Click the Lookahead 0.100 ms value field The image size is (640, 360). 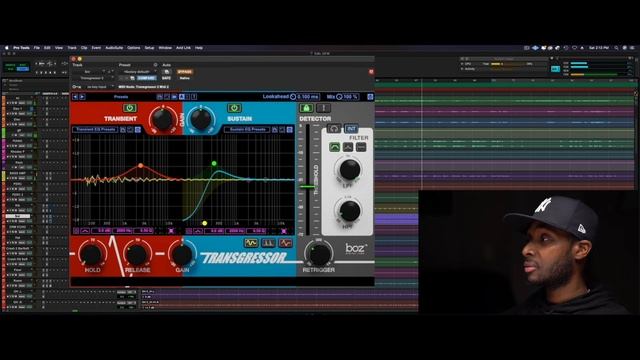[308, 97]
